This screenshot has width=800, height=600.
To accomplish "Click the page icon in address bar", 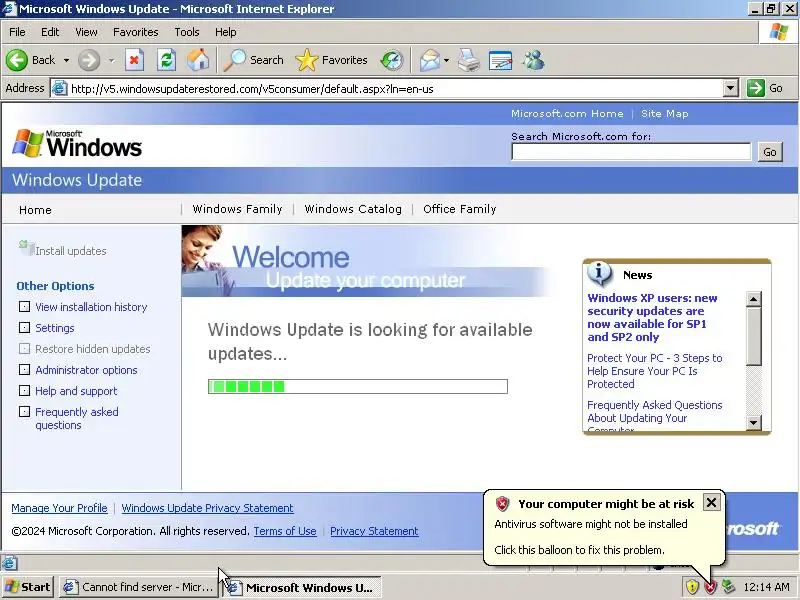I will pyautogui.click(x=60, y=88).
